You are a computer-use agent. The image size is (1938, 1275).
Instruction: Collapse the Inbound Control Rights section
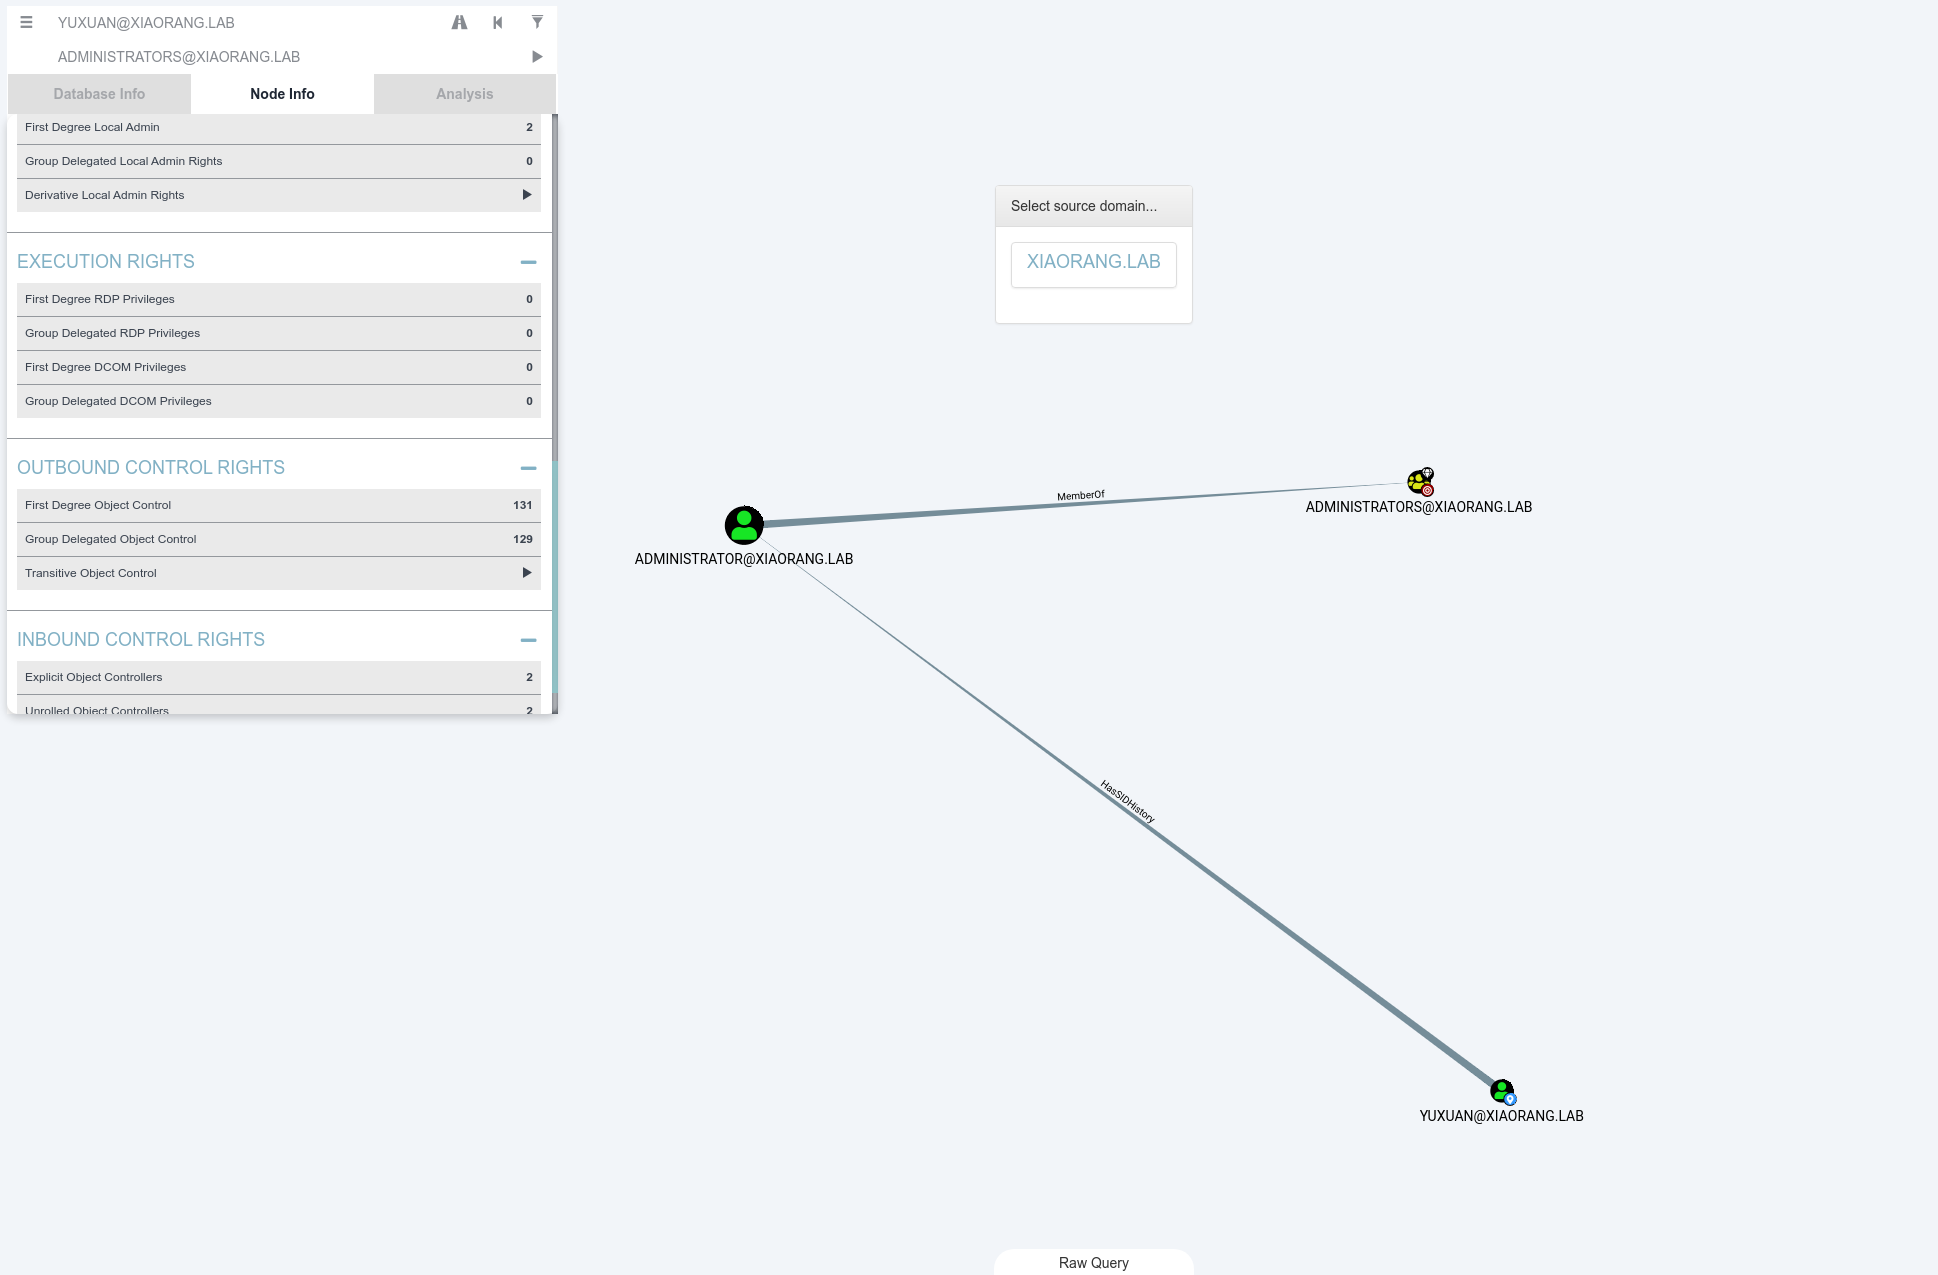pos(528,640)
